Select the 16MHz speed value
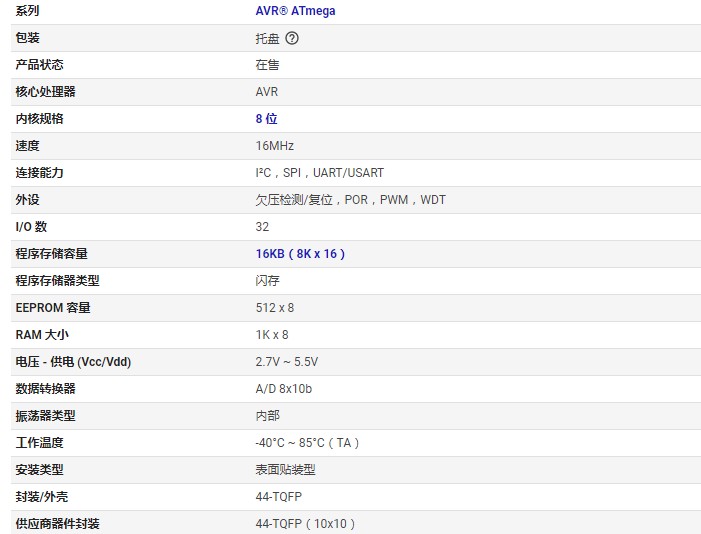Viewport: 701px width, 534px height. click(x=274, y=146)
